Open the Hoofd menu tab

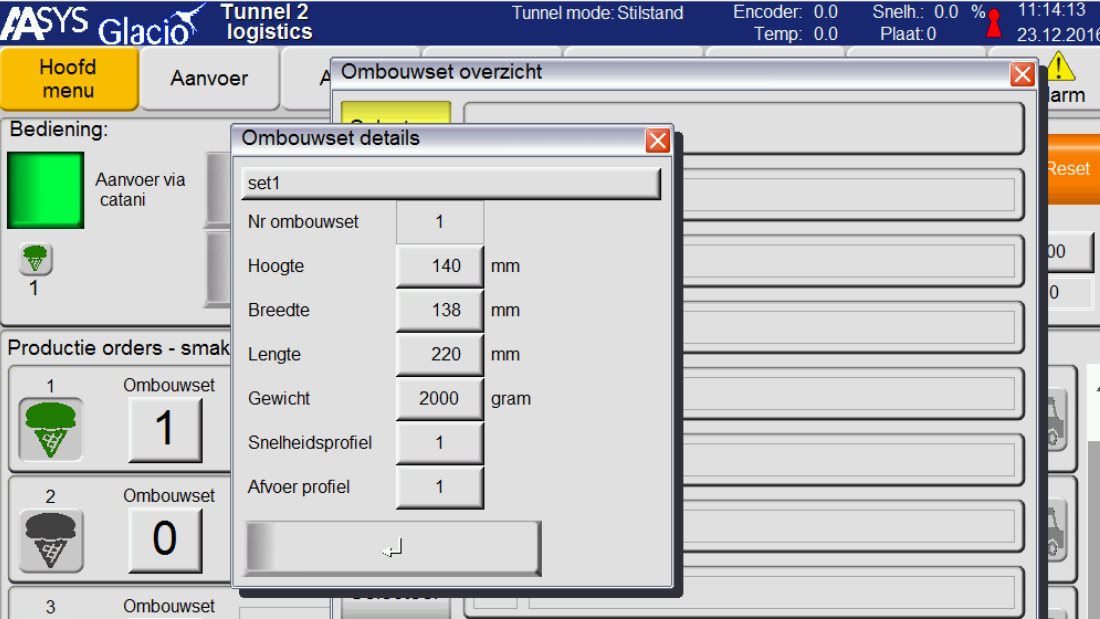coord(68,78)
